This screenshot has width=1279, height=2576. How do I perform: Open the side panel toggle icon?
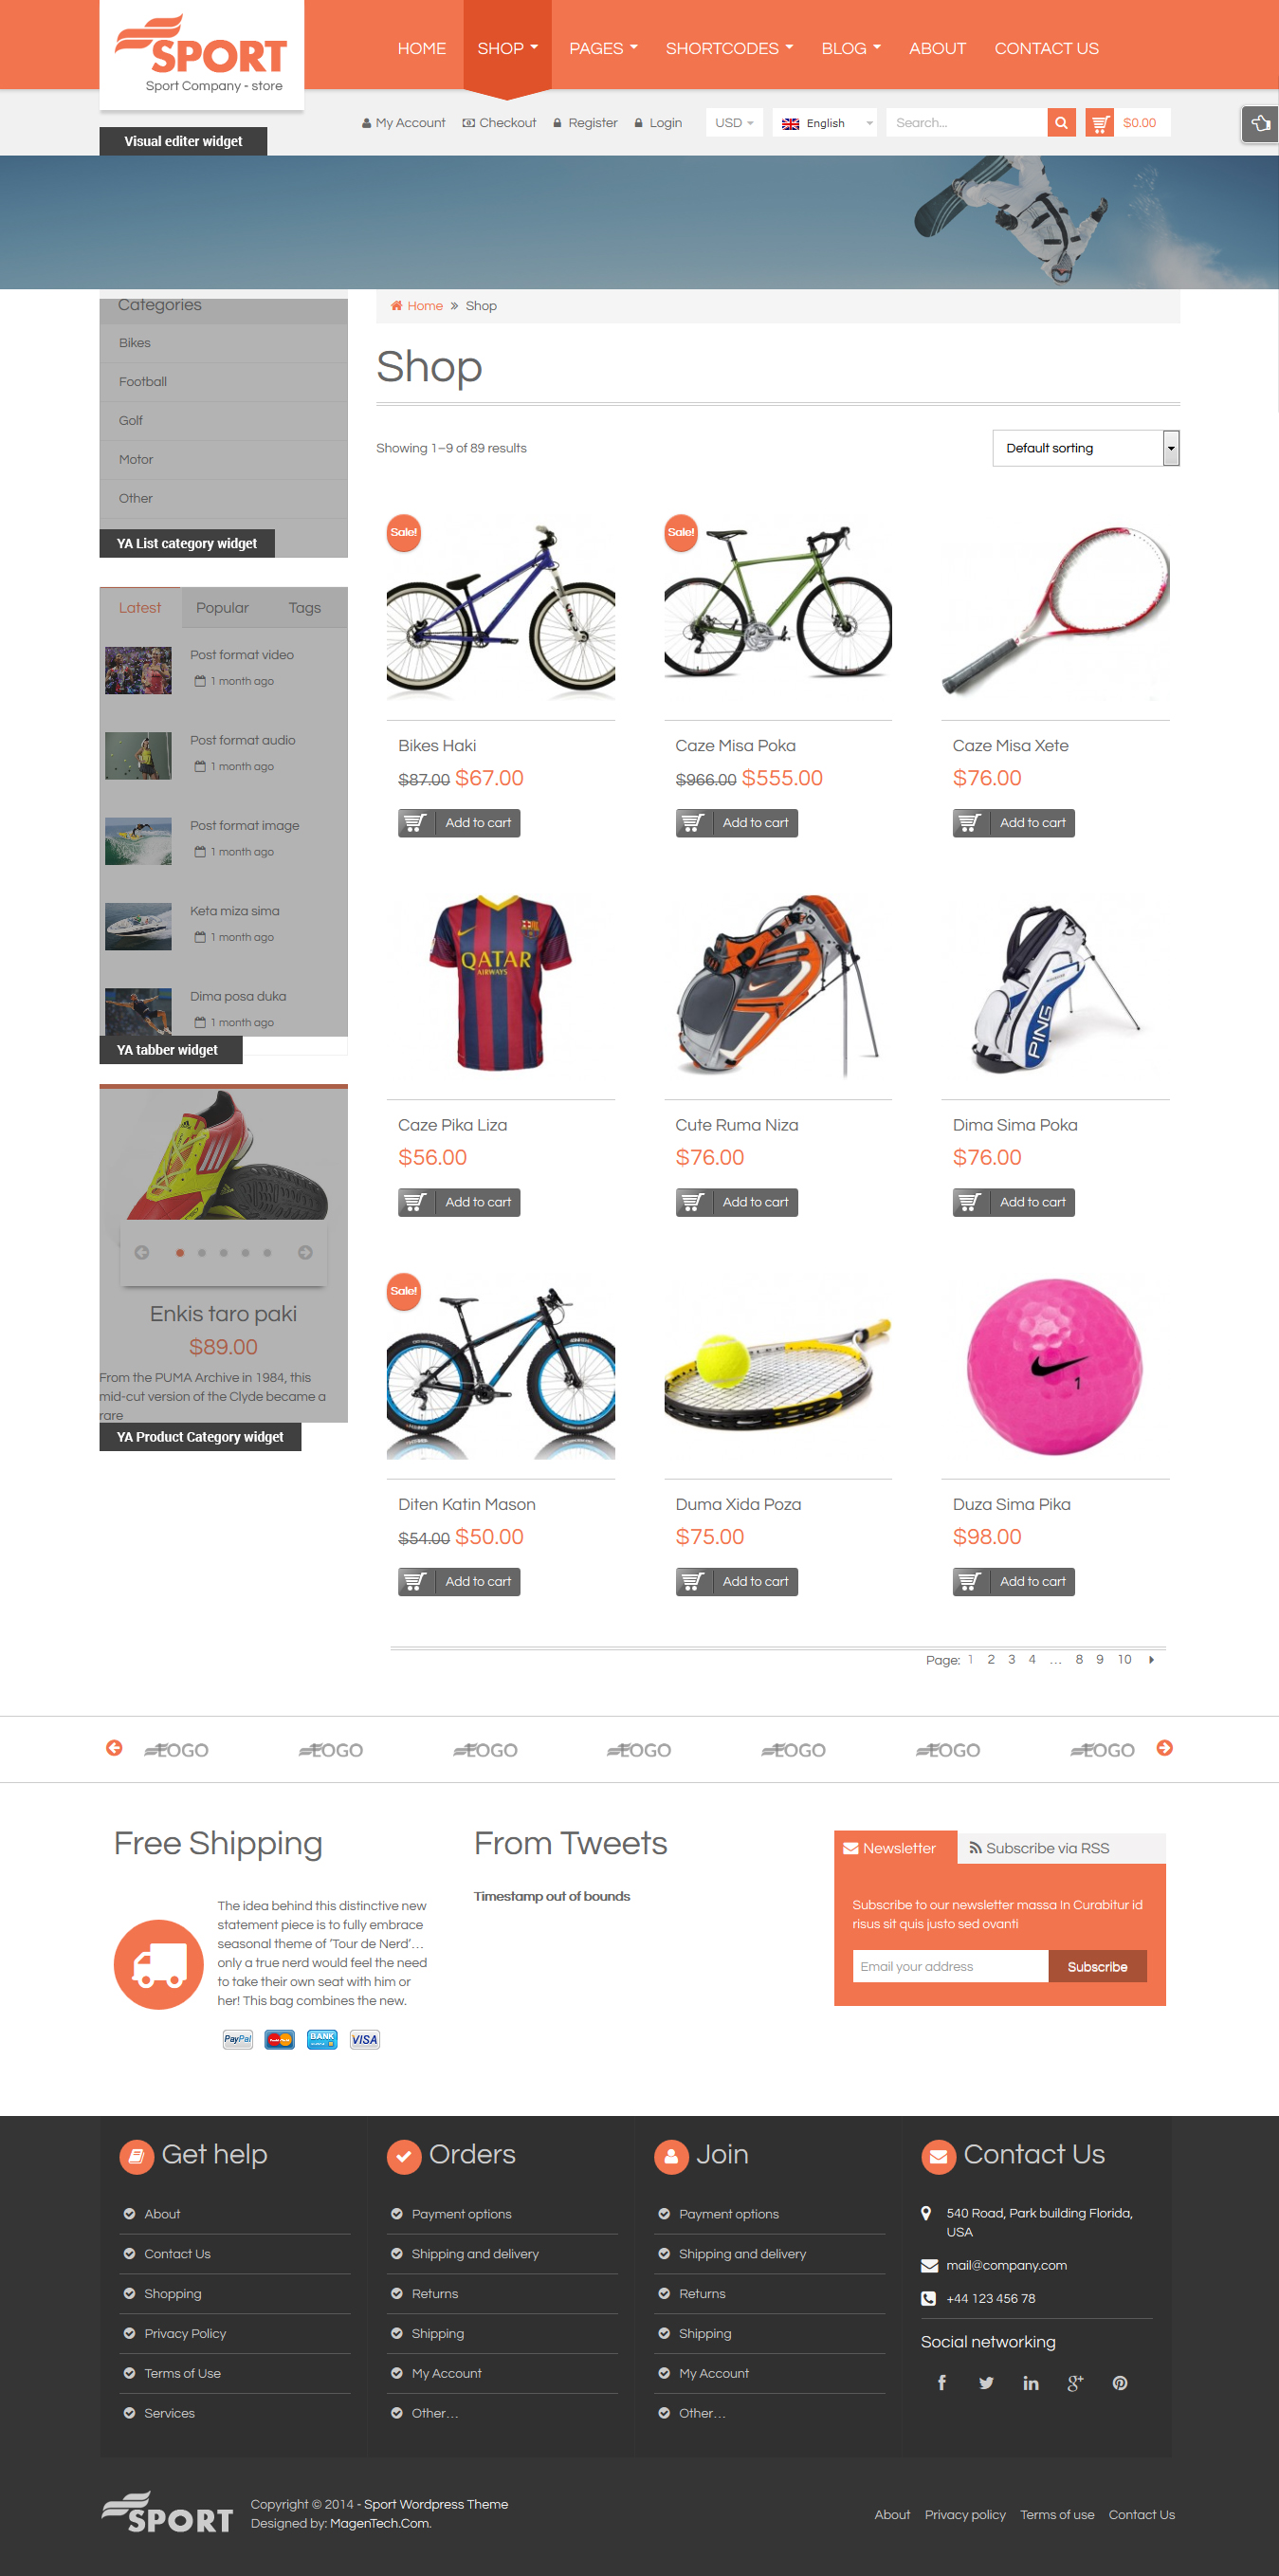(1260, 124)
